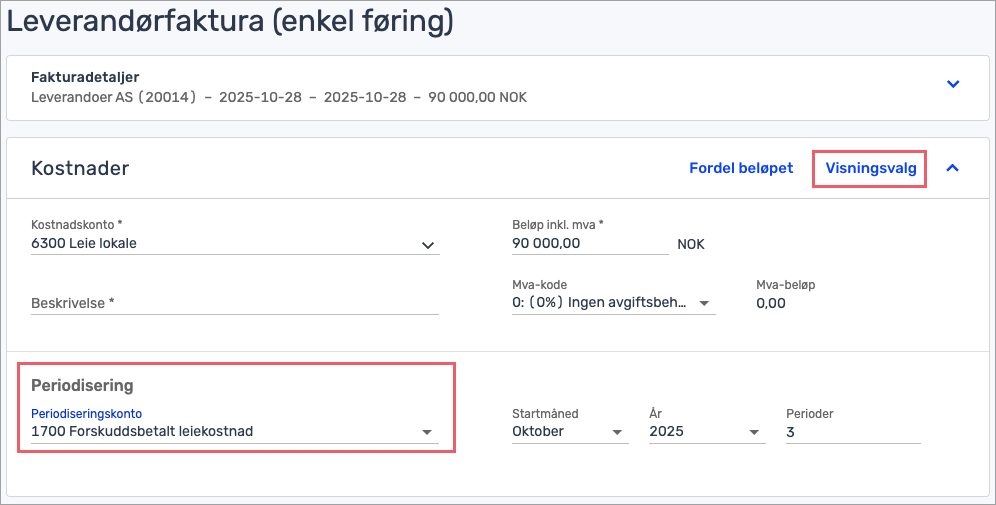Edit the Perioder field showing 3
The height and width of the screenshot is (505, 996).
(850, 431)
